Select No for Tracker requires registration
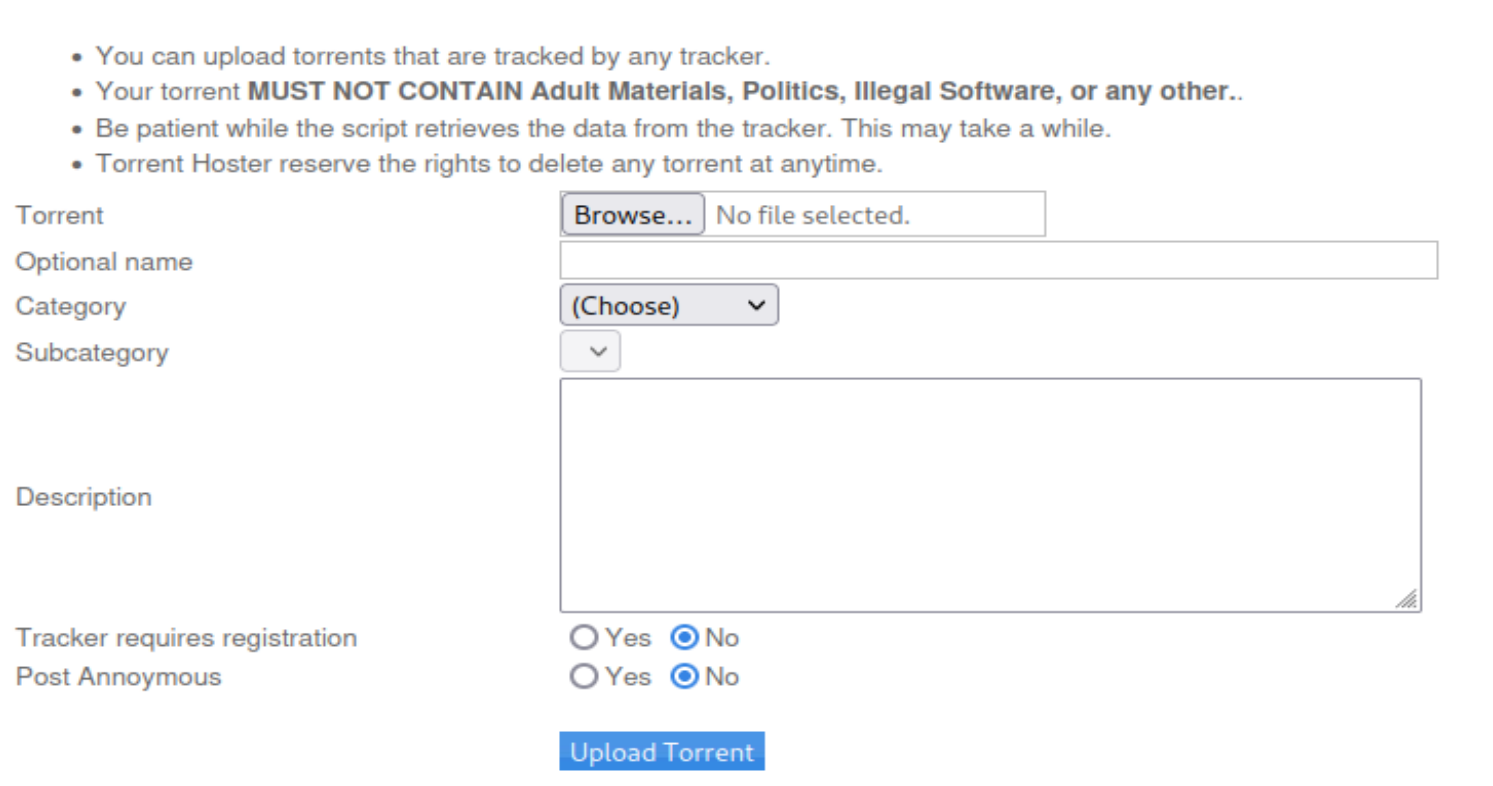Viewport: 1493px width, 786px height. (x=685, y=638)
